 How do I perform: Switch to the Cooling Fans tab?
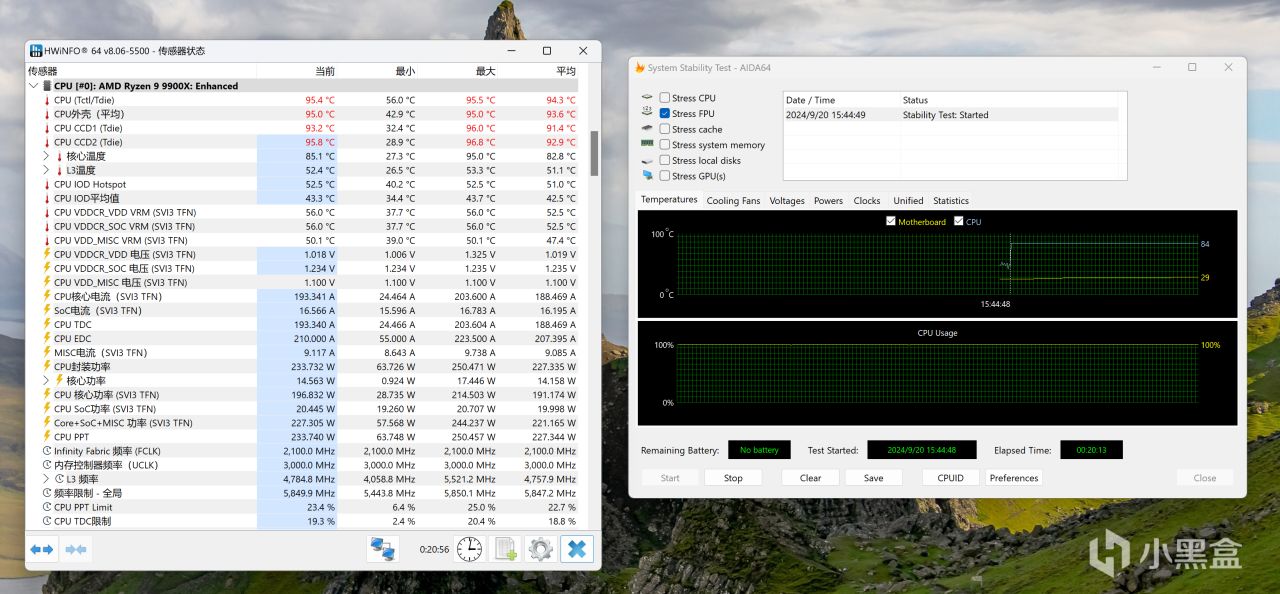point(733,200)
